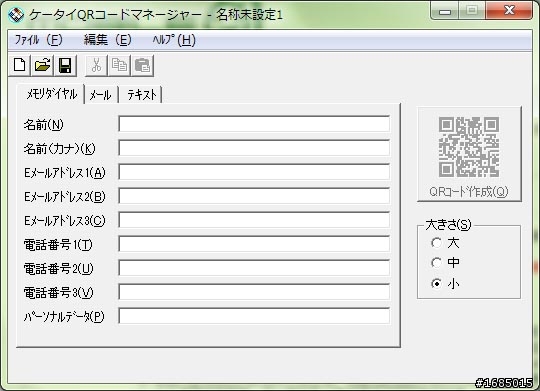
Task: Select the メモリダイヤル tab
Action: pyautogui.click(x=51, y=94)
